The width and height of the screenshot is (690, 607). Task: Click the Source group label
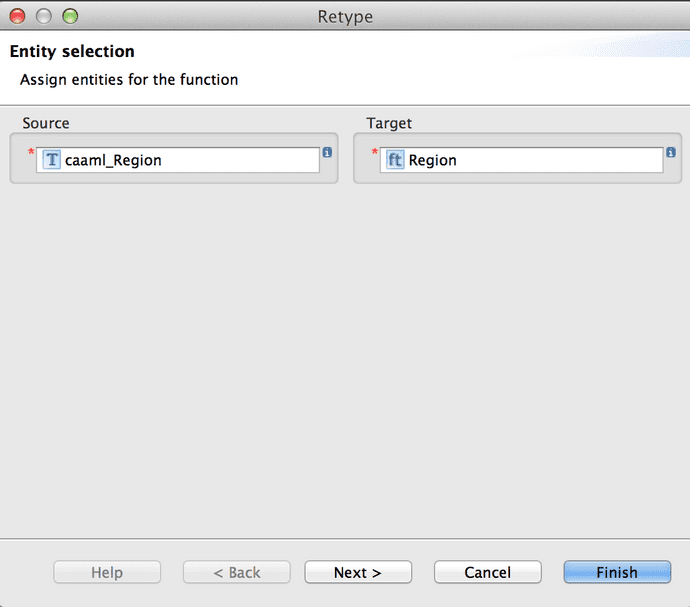[x=46, y=123]
